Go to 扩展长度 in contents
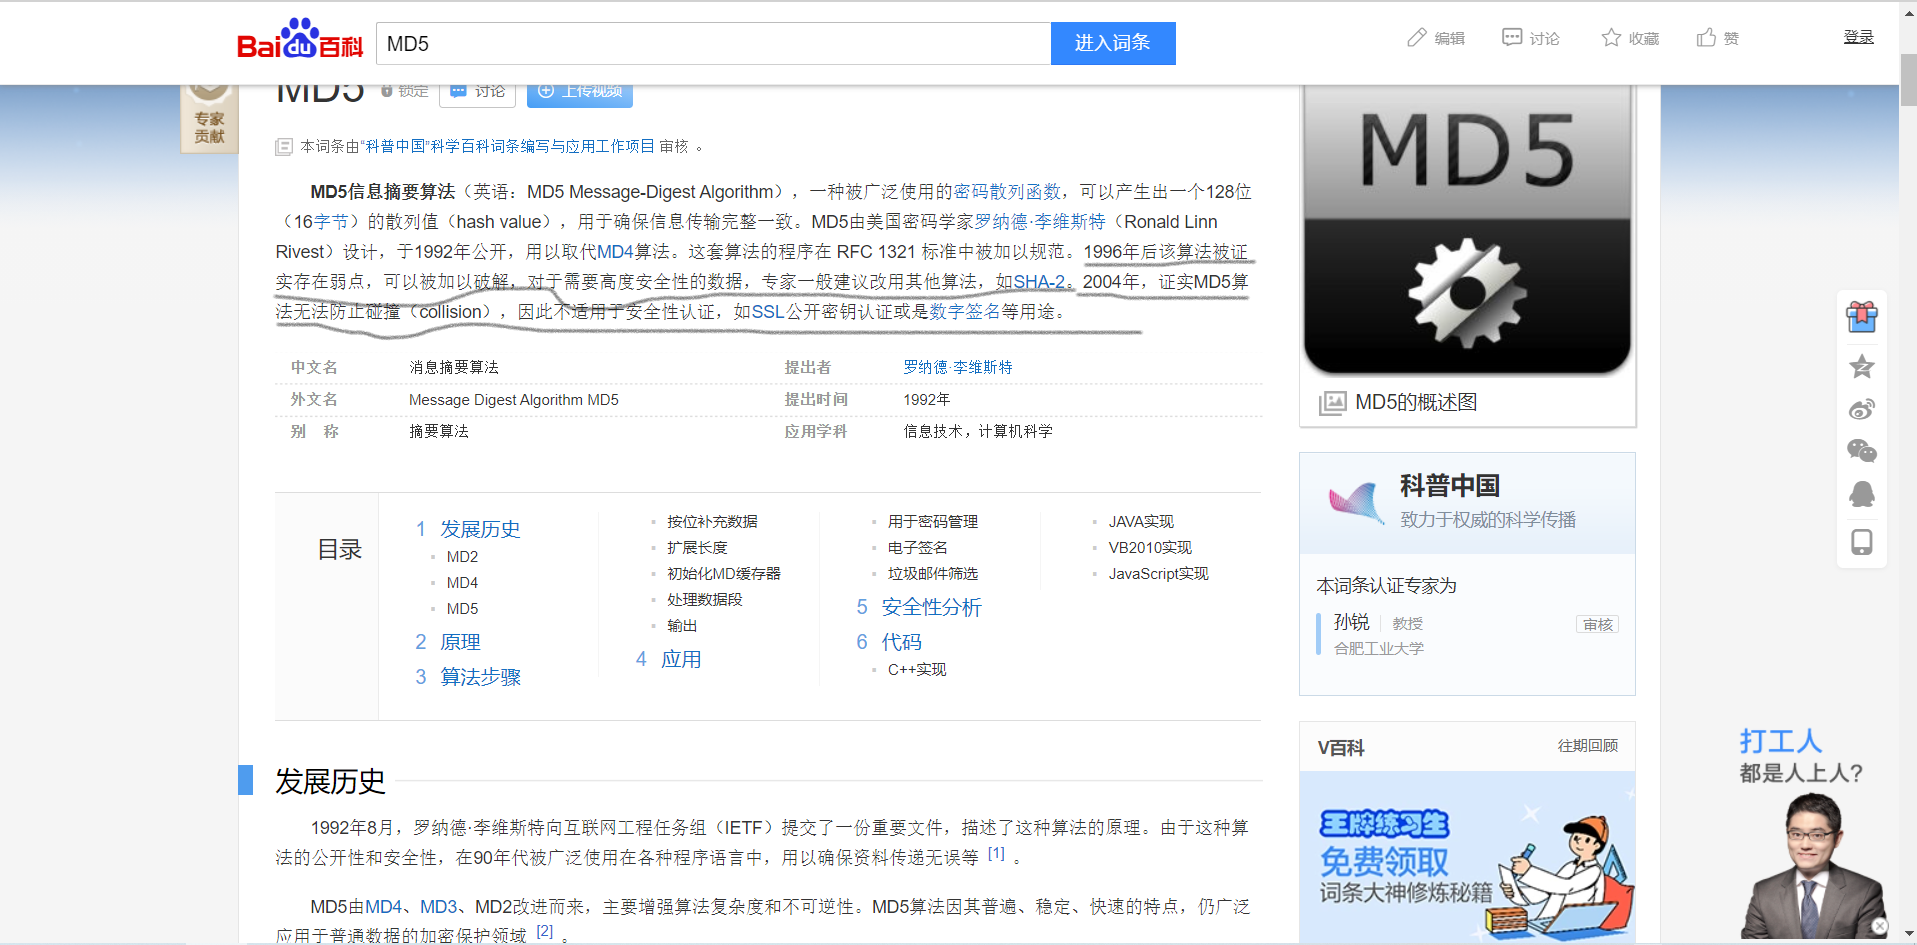Screen dimensions: 1917x945 tap(697, 548)
